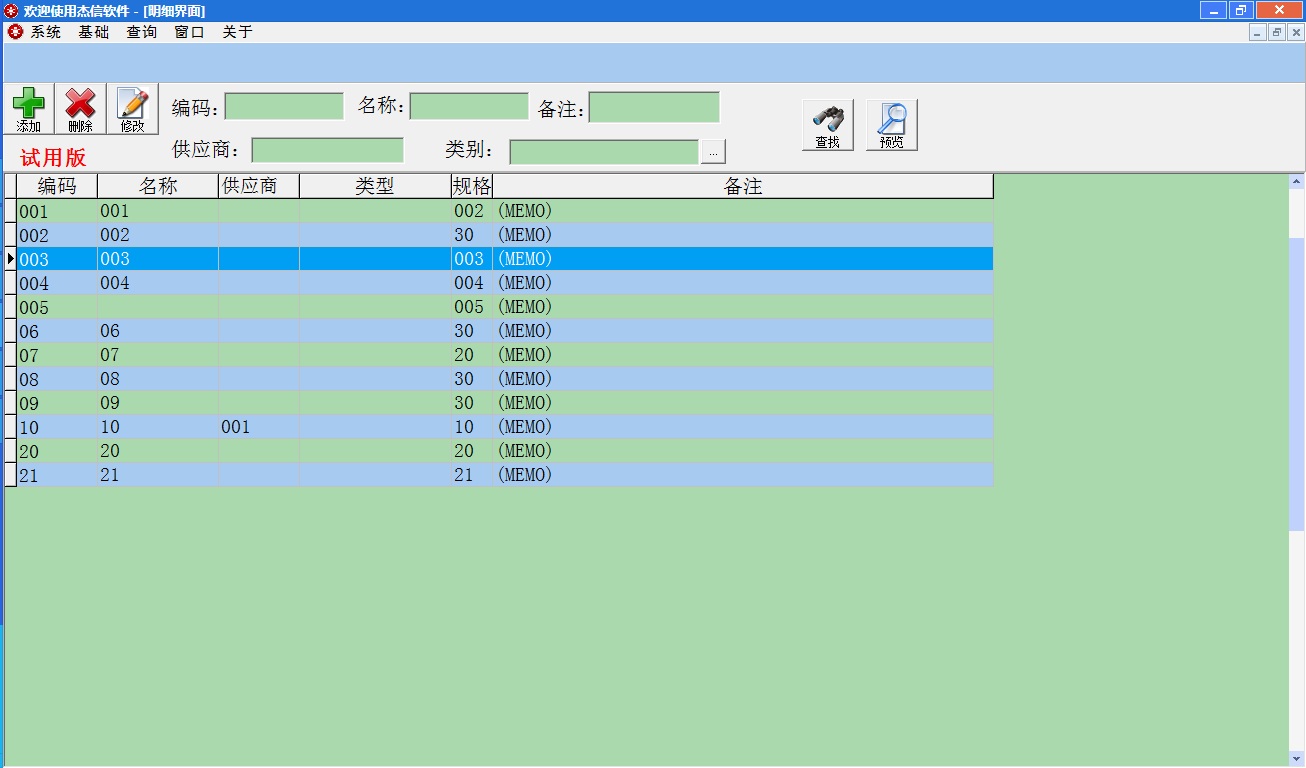Focus the 供应商 input field
Screen dimensions: 1306x768
(x=328, y=150)
